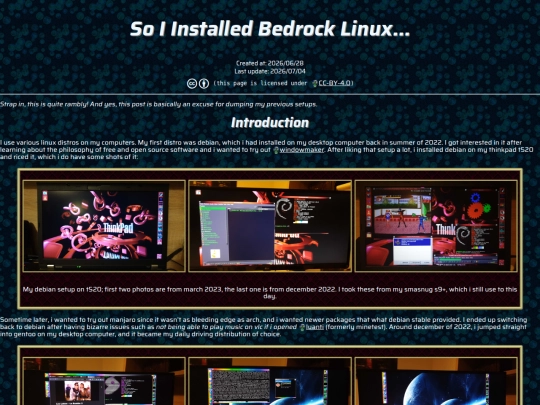Screen dimensions: 540x405
Task: Click the 'Strap in, this is quite rambly!' line
Action: [x=158, y=104]
